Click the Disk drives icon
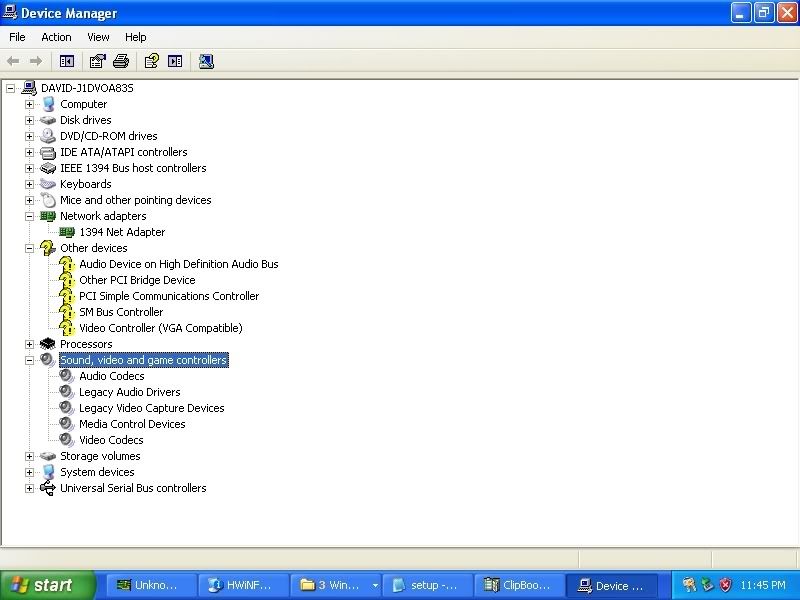This screenshot has height=600, width=800. 48,120
